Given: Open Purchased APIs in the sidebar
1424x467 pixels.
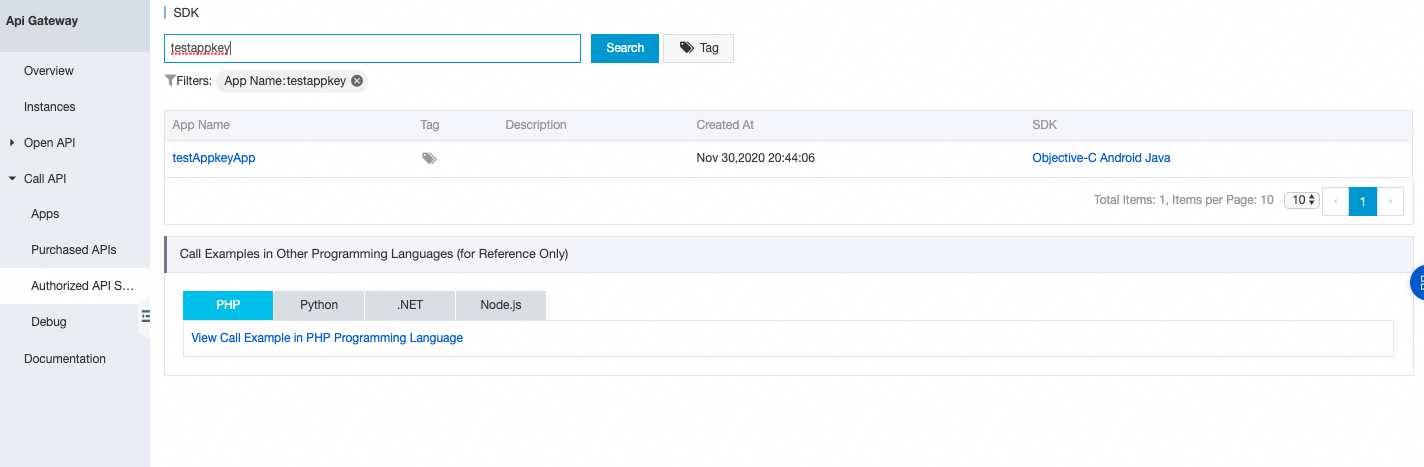Looking at the screenshot, I should [75, 250].
